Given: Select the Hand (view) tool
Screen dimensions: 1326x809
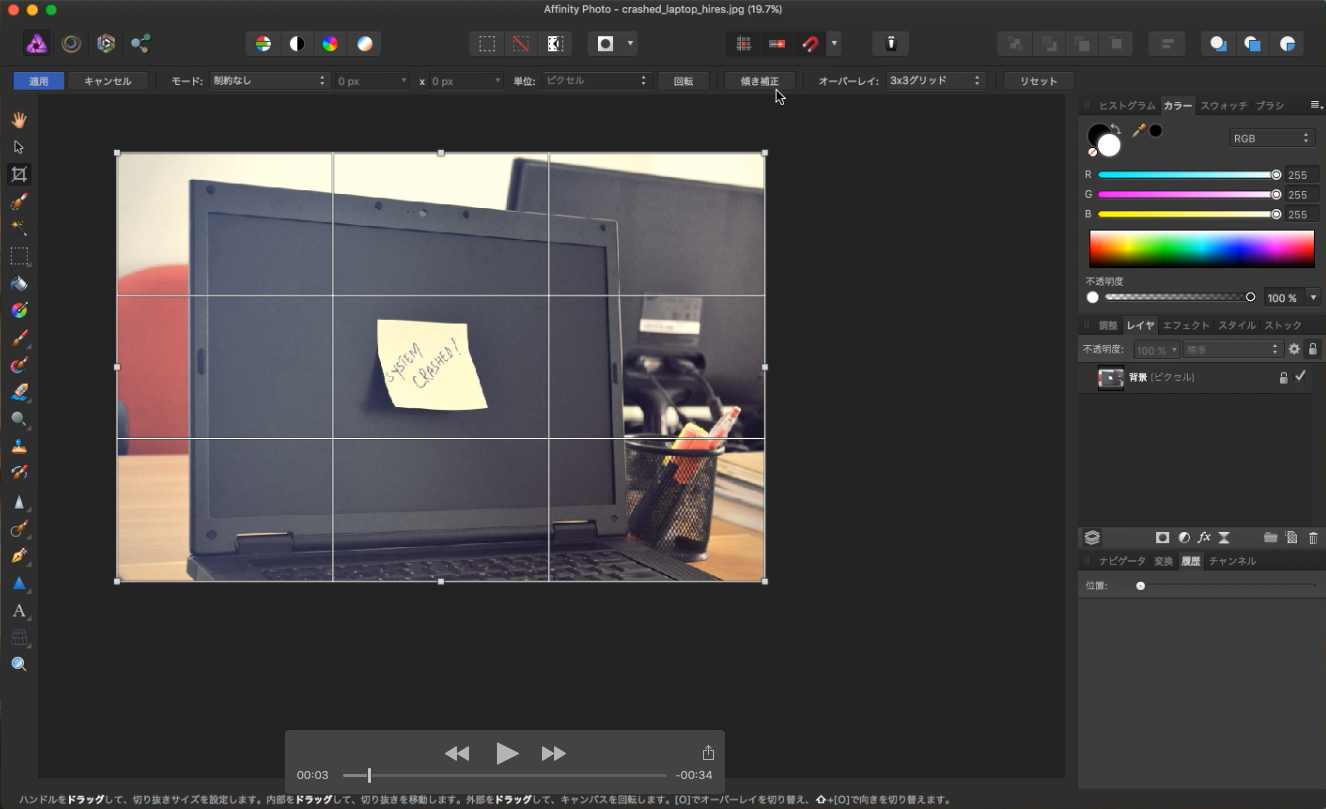Looking at the screenshot, I should [x=19, y=120].
